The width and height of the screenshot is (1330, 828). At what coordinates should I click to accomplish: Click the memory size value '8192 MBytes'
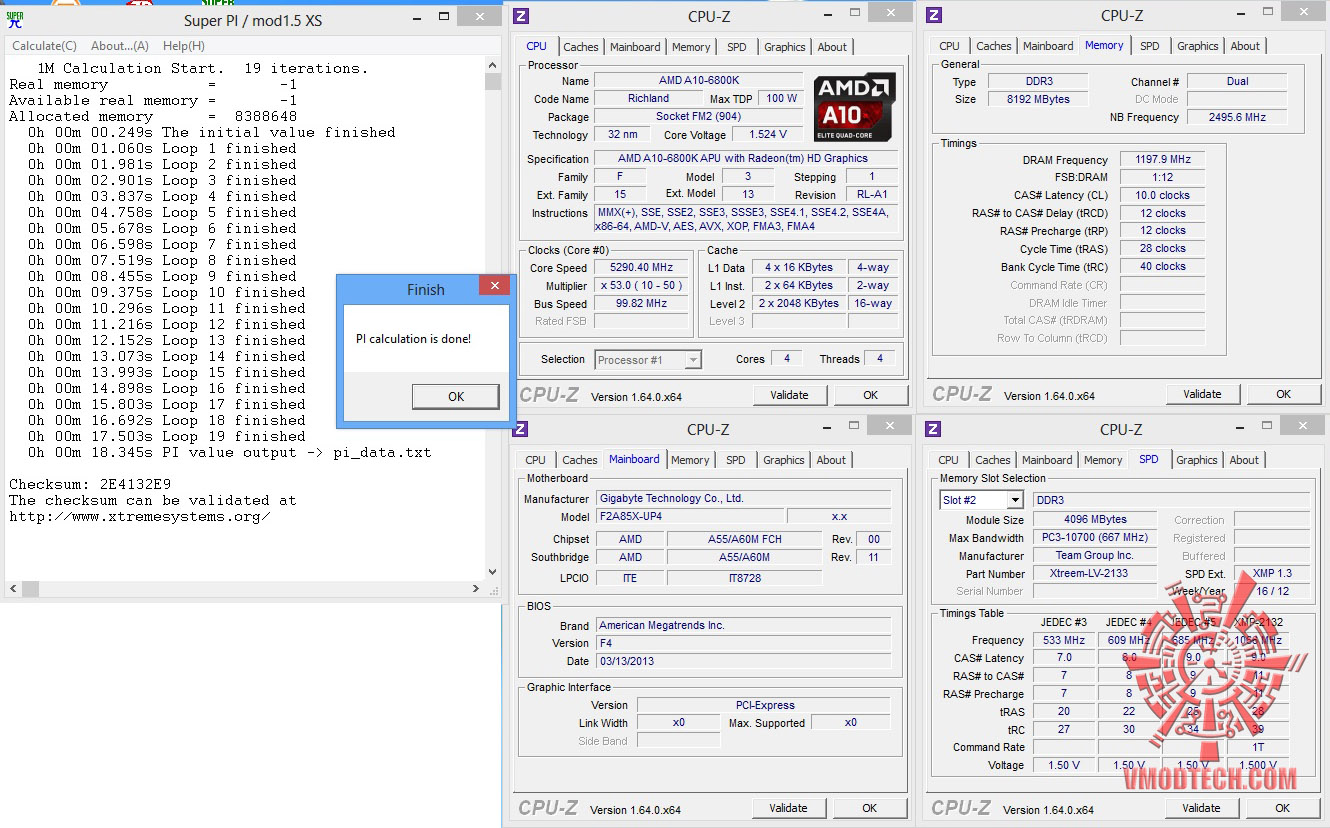coord(1039,100)
